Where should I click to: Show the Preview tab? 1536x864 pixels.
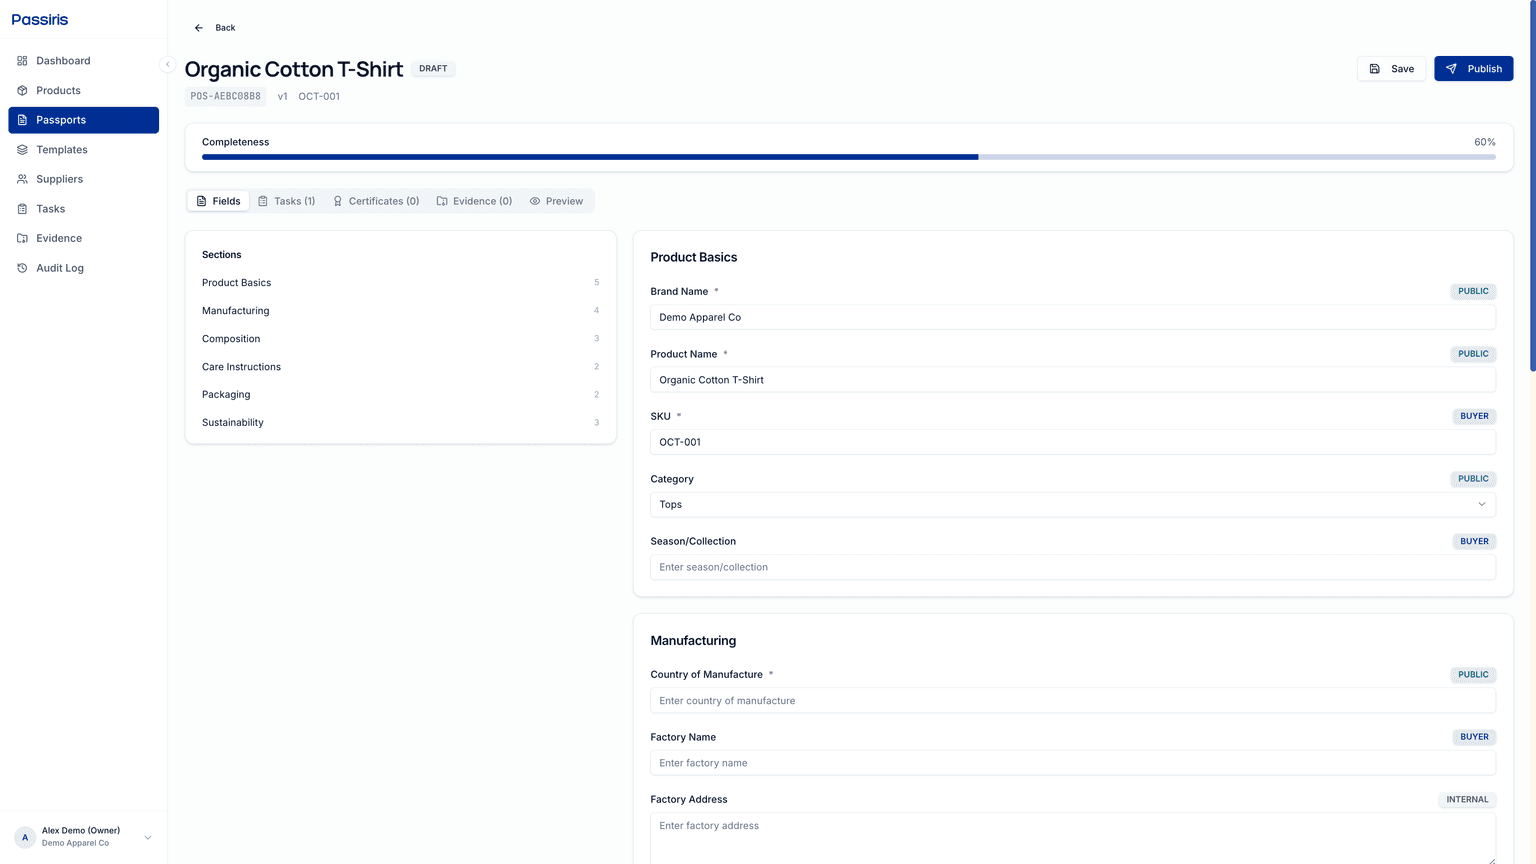click(x=556, y=201)
